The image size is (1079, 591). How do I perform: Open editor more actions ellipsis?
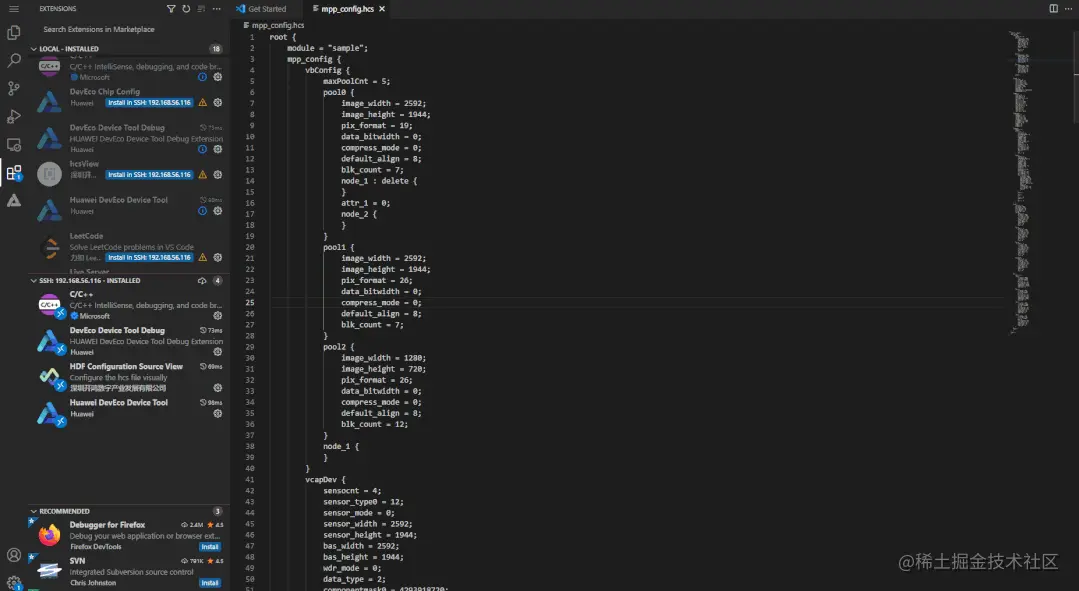coord(1069,8)
